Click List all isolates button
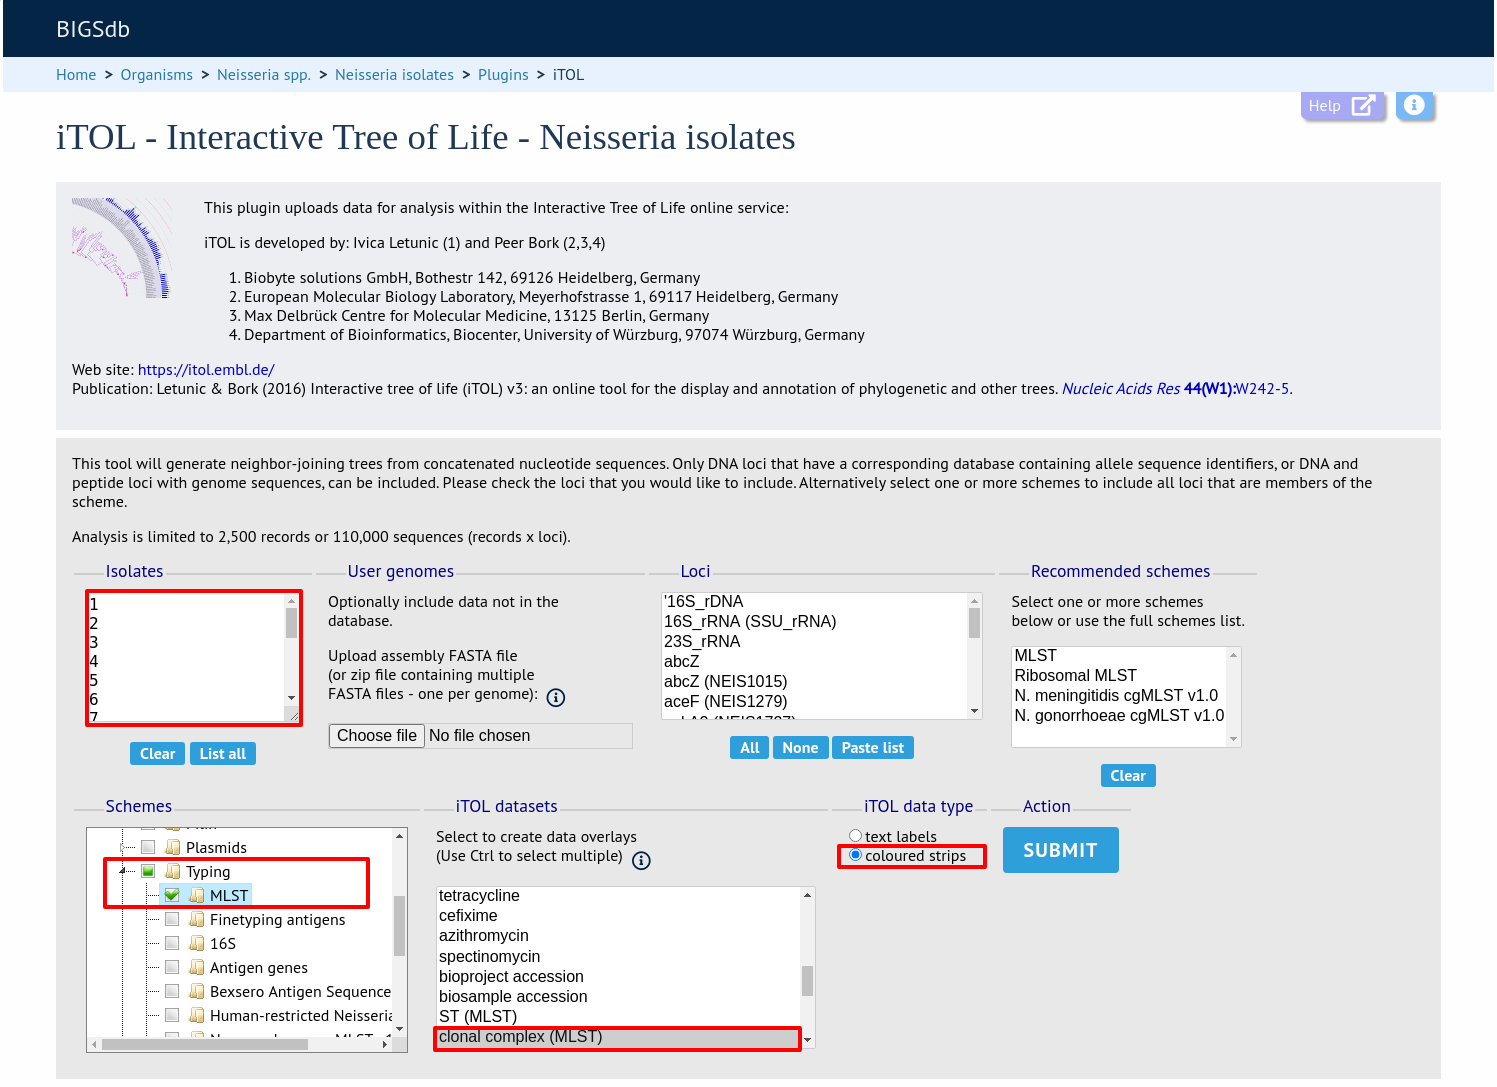 click(x=223, y=754)
